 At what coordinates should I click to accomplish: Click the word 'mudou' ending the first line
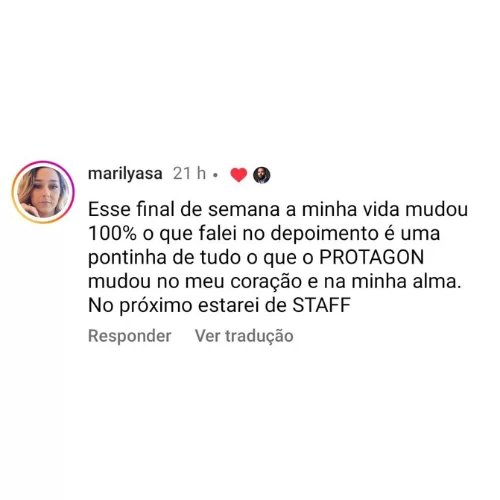pos(436,209)
